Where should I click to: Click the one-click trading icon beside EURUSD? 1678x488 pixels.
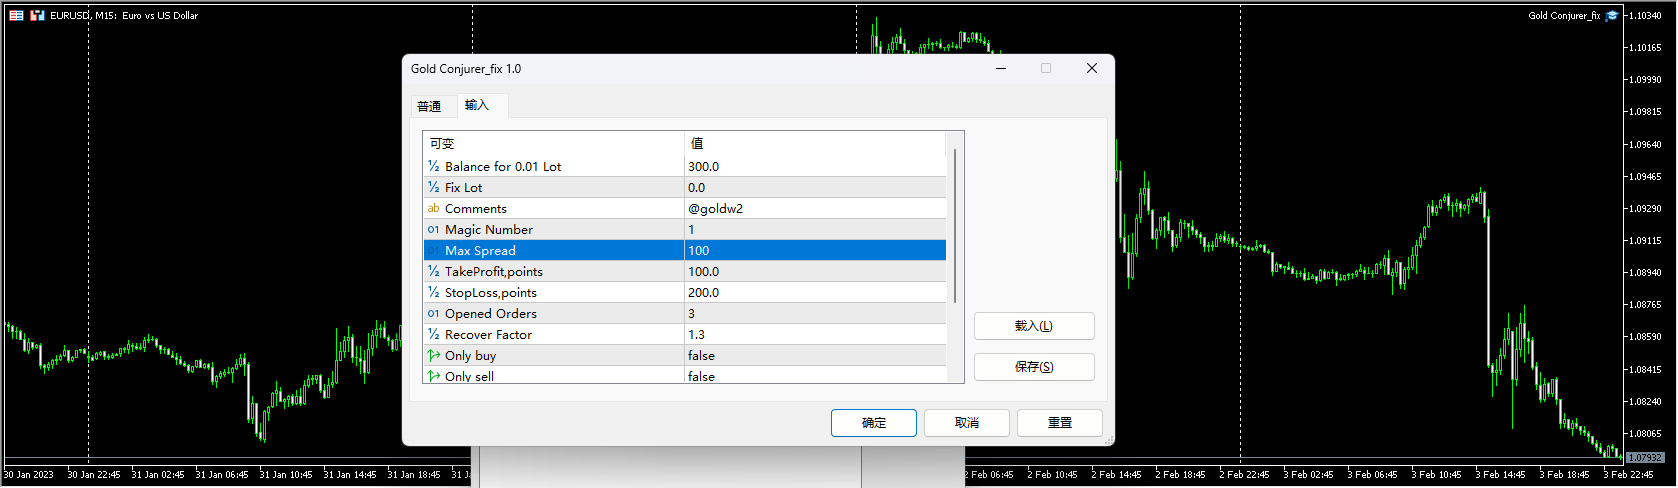pos(37,15)
